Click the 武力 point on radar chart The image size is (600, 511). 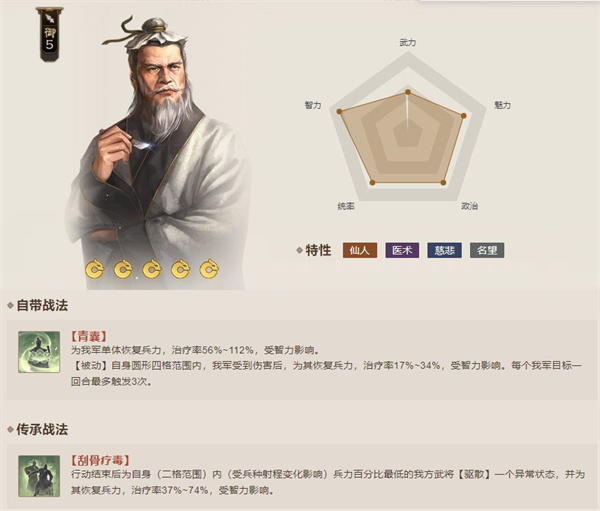(408, 92)
